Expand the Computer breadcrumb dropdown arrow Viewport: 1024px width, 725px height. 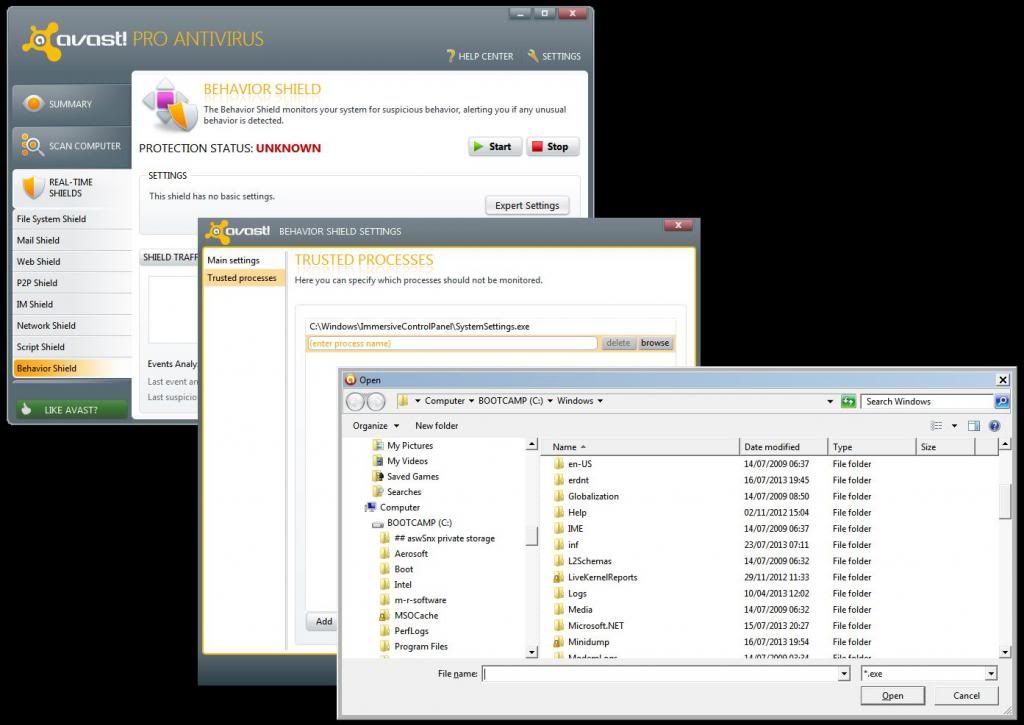[x=472, y=401]
